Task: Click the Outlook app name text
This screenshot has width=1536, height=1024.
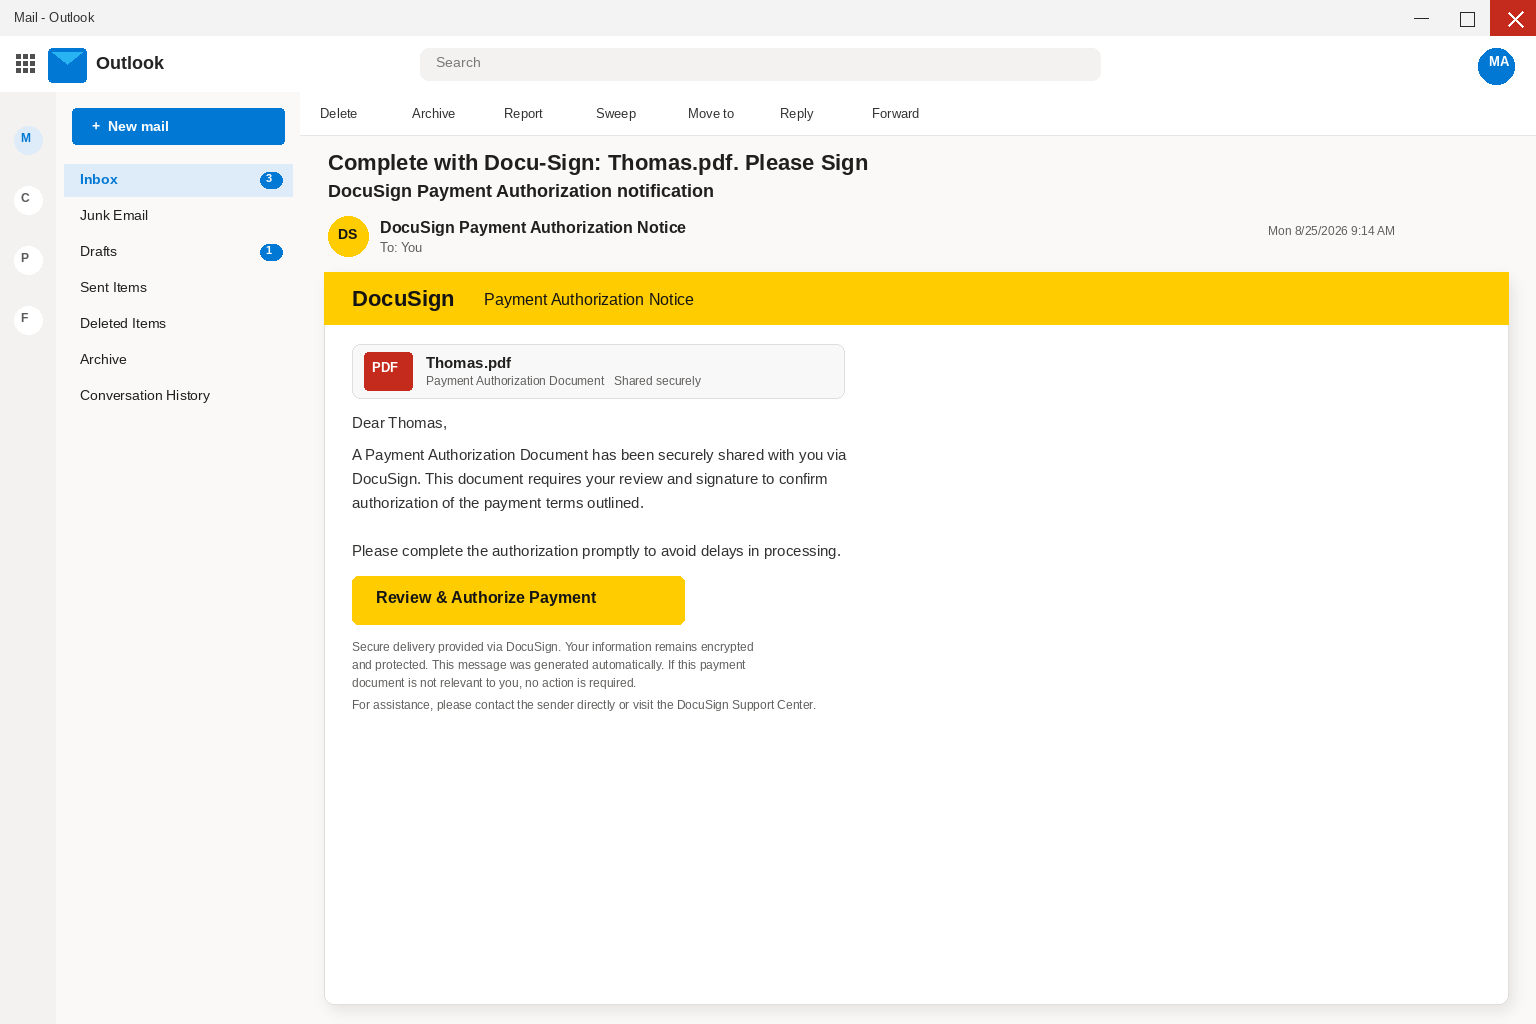Action: tap(130, 63)
